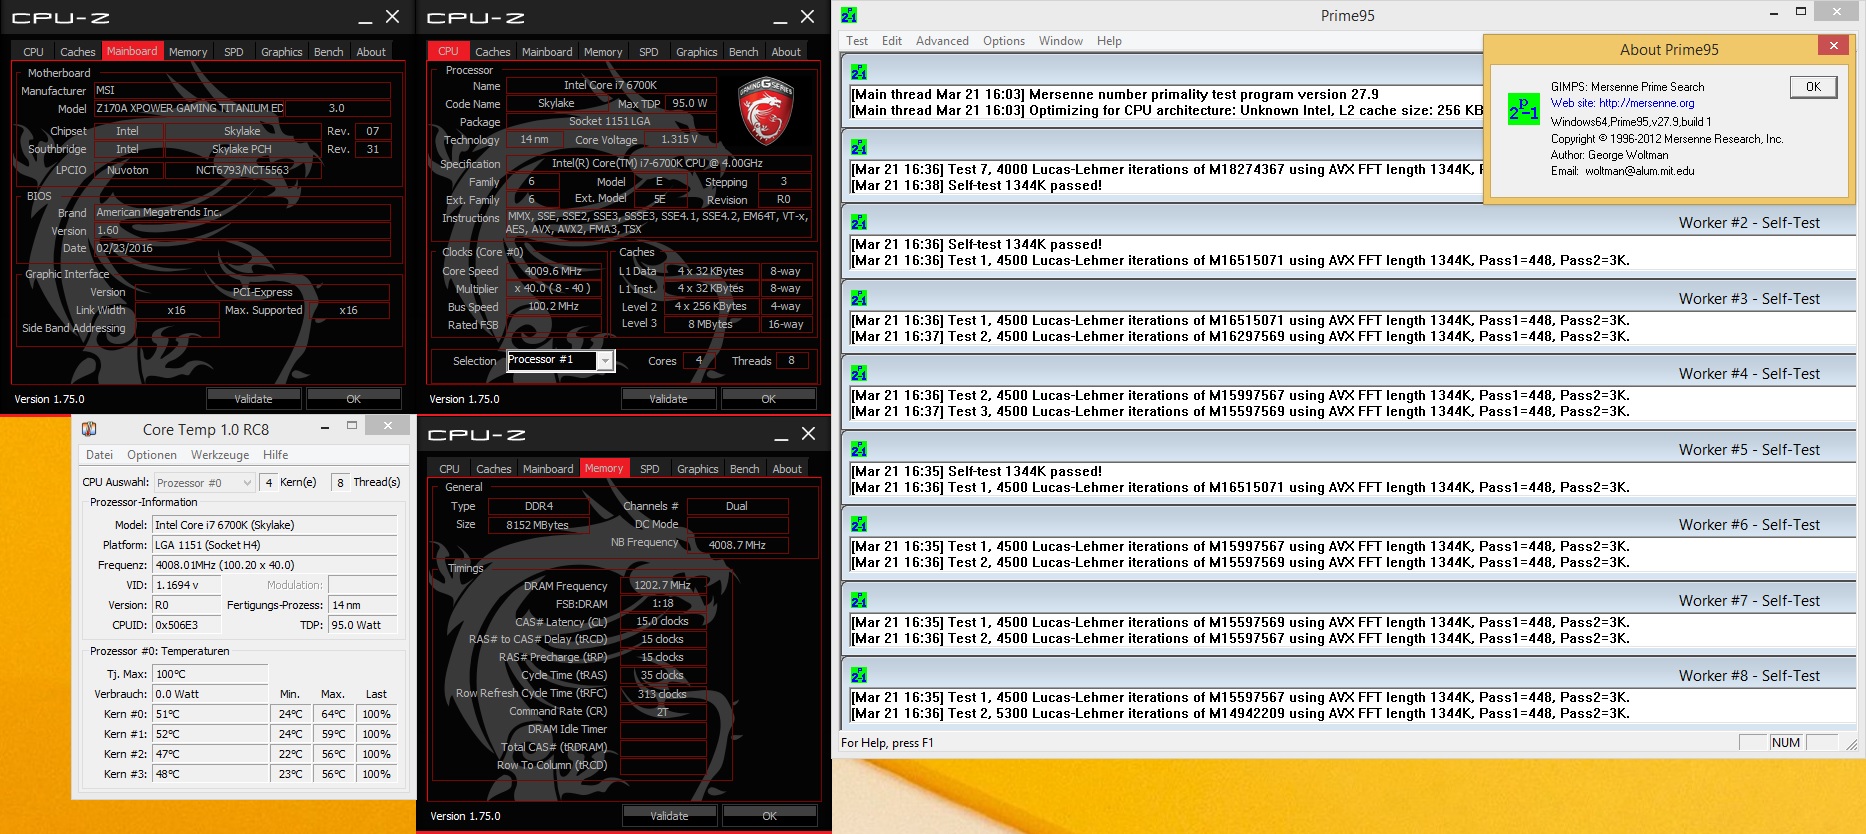
Task: Click the CAS# Latency 15.0 clocks value
Action: point(662,621)
